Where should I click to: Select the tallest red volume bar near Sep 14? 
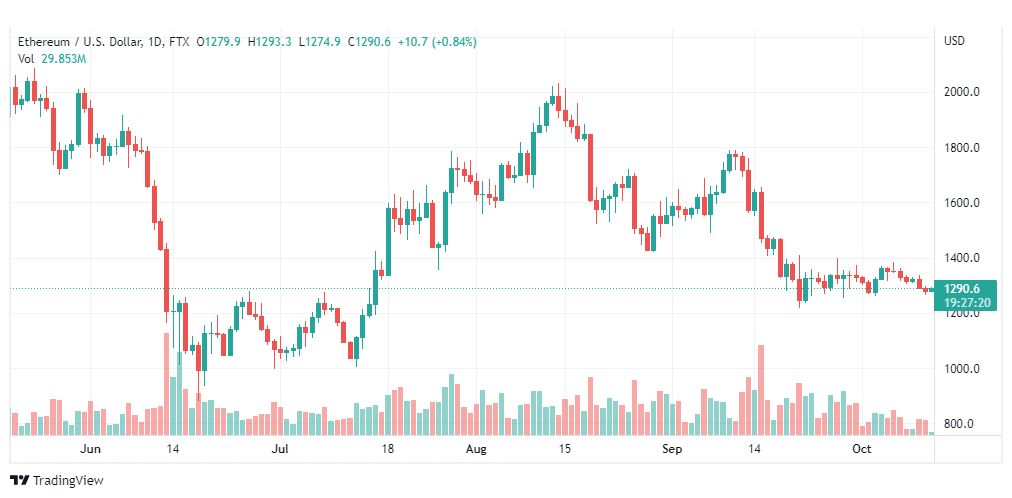[761, 390]
